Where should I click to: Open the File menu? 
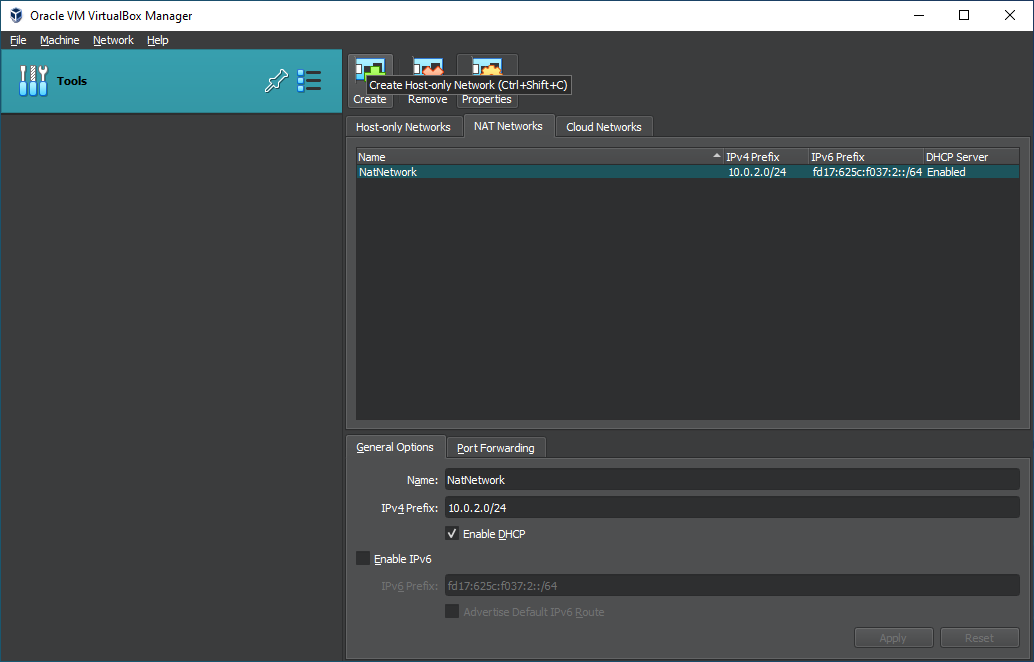point(18,40)
